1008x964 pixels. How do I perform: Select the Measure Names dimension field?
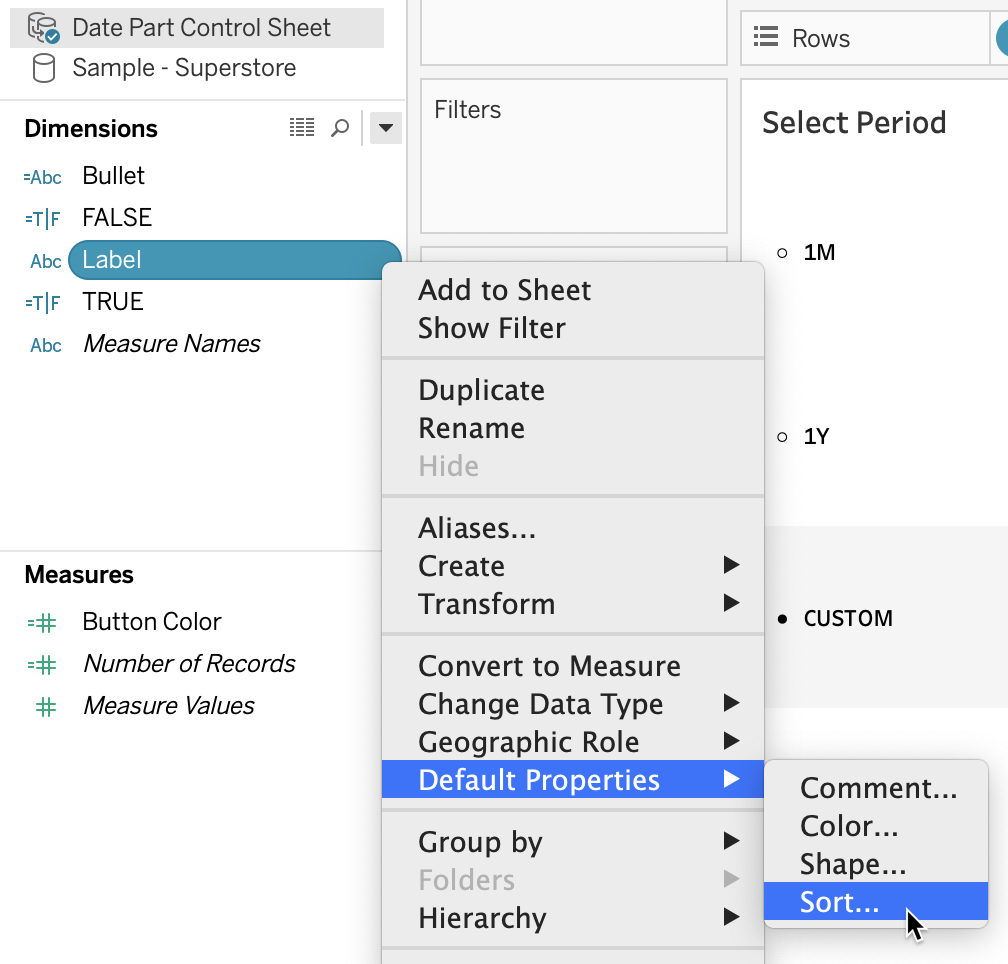pyautogui.click(x=171, y=344)
